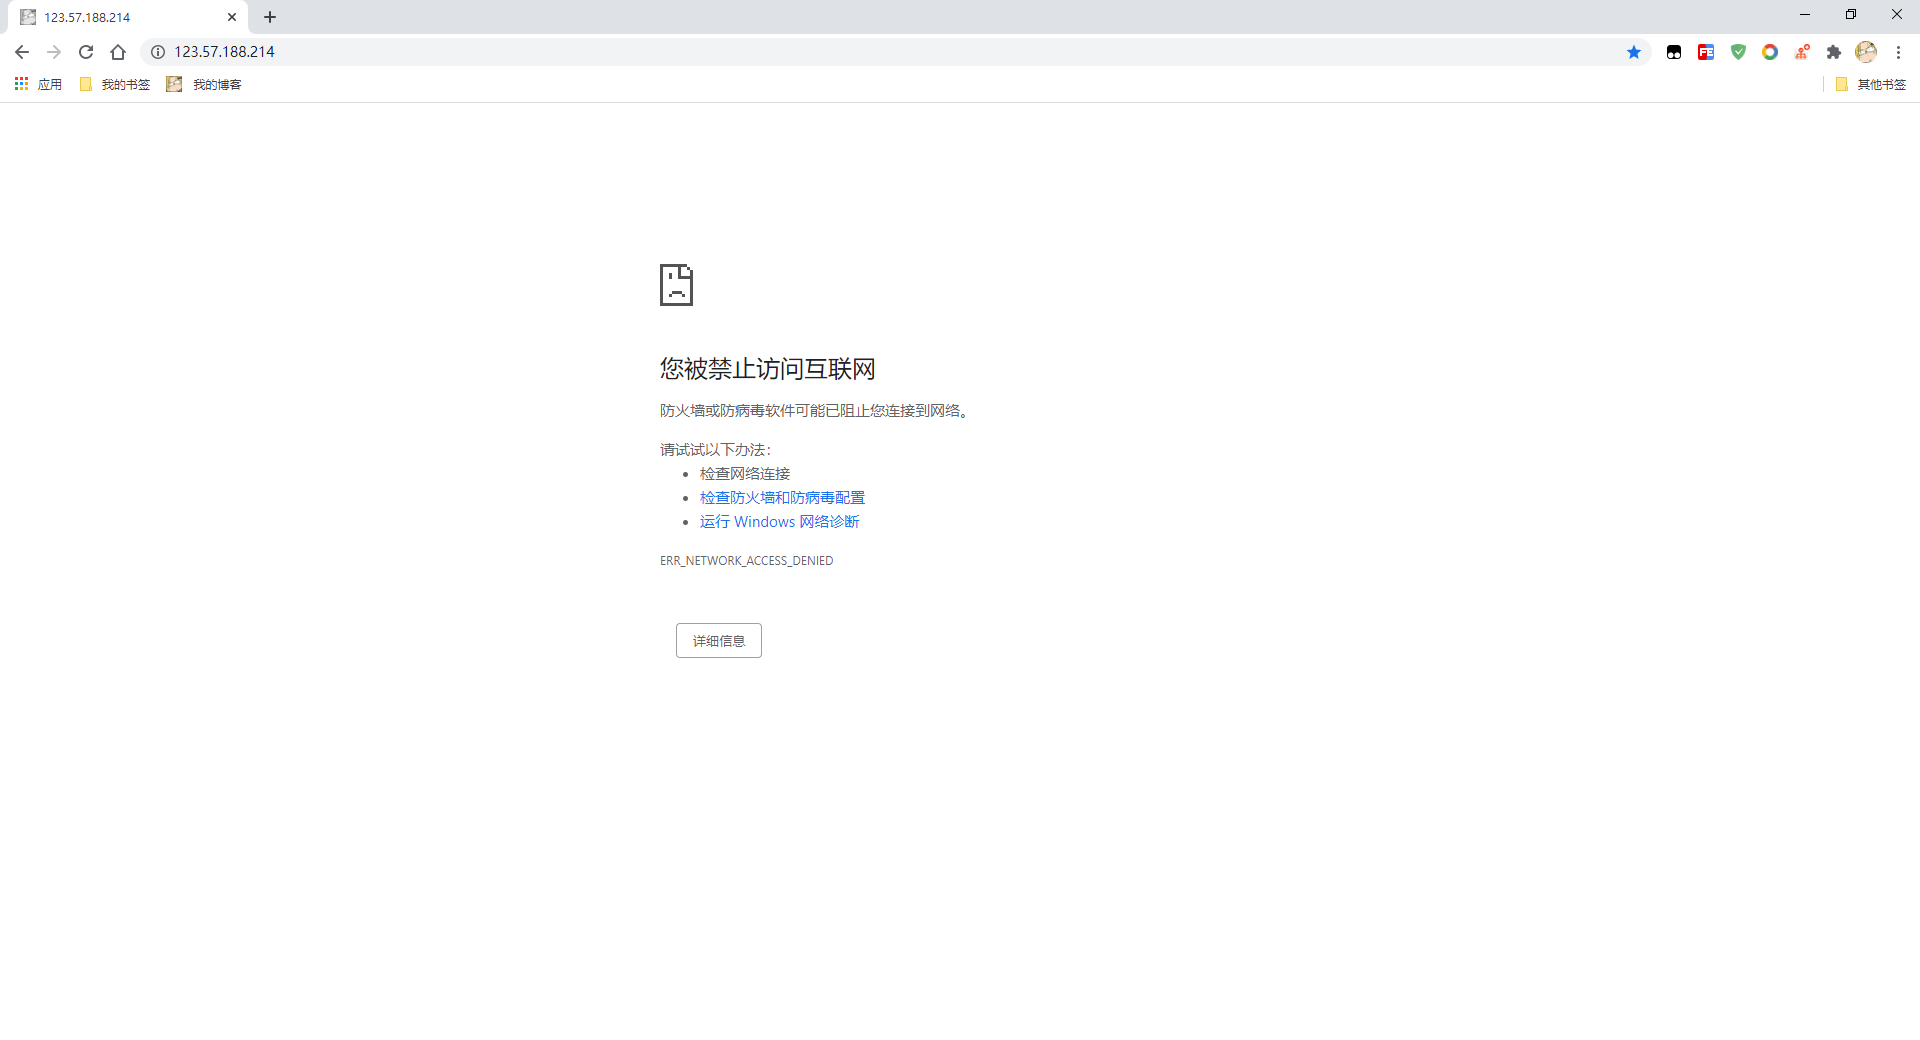The image size is (1920, 1040).
Task: Open the home page button
Action: tap(118, 52)
